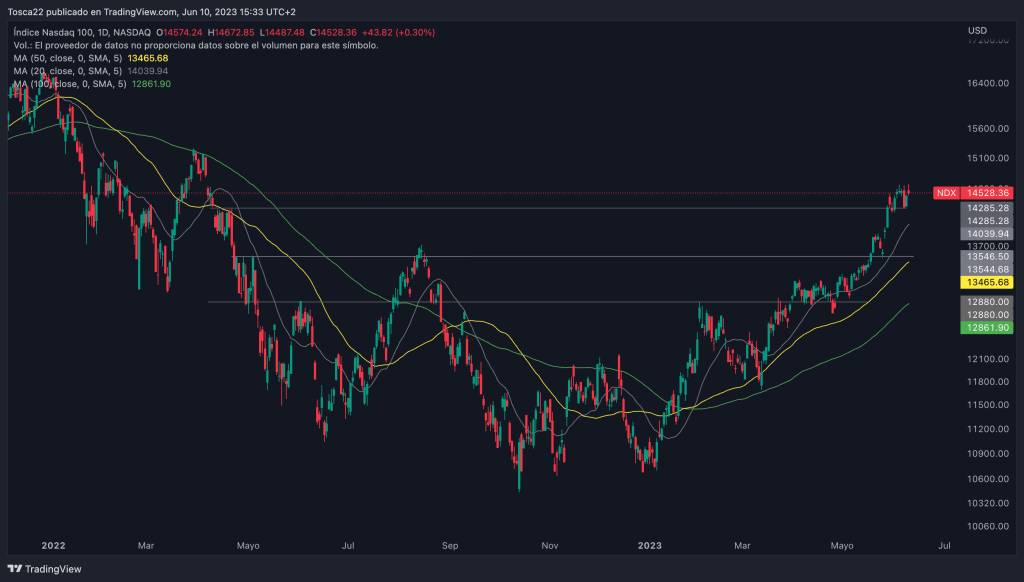The width and height of the screenshot is (1024, 582).
Task: Click the yellow 13465.68 MA price label
Action: point(986,283)
